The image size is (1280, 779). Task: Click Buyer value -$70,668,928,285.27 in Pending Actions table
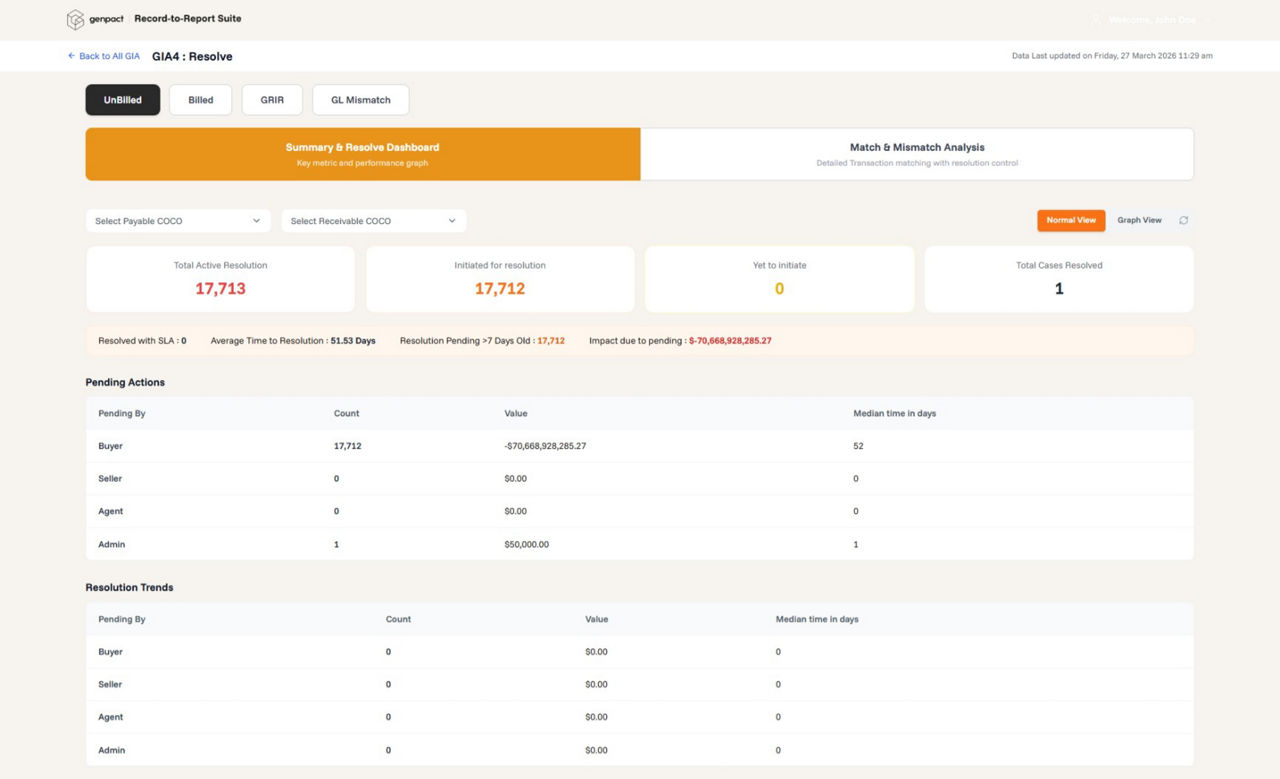545,446
